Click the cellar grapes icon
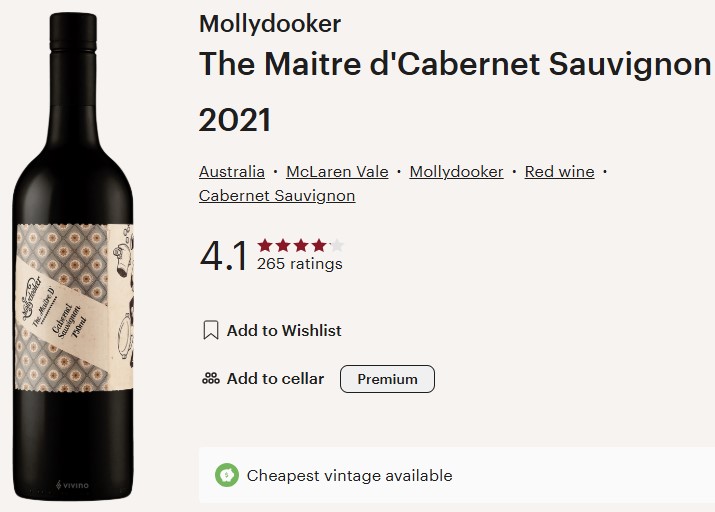The height and width of the screenshot is (512, 715). (x=211, y=378)
